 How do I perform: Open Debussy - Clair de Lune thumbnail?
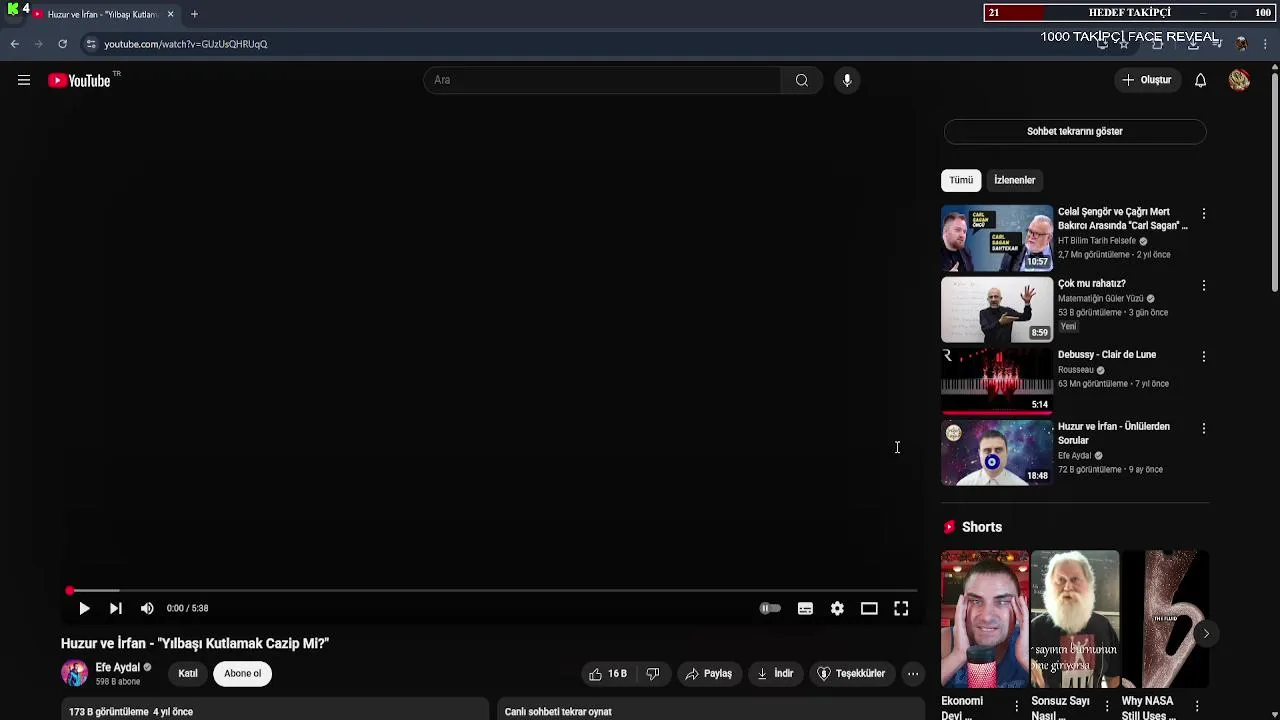click(997, 381)
